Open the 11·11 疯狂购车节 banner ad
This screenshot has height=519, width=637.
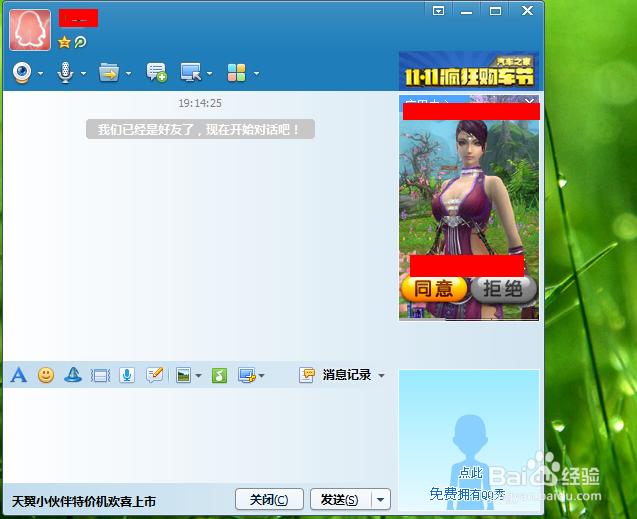(469, 71)
